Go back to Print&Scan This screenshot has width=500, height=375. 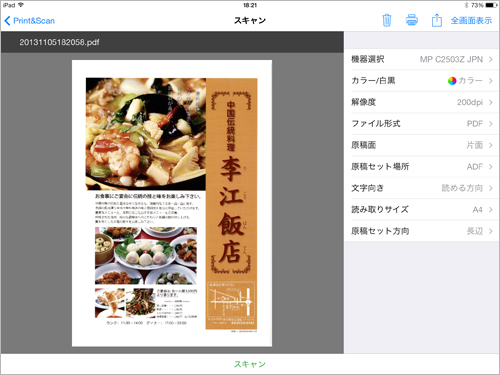pyautogui.click(x=30, y=21)
